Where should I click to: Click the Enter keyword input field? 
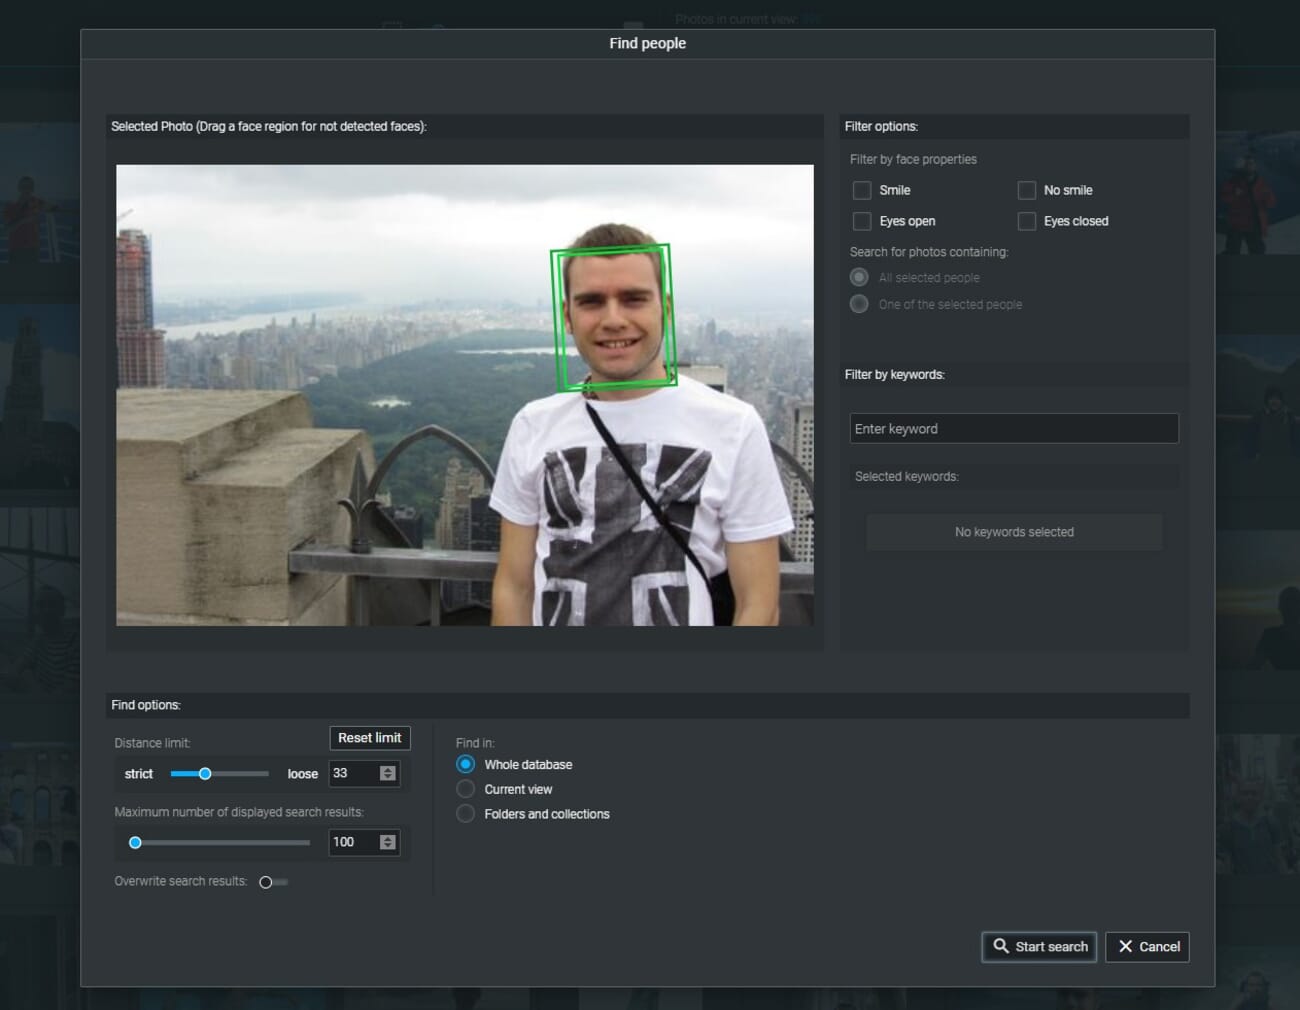1013,429
